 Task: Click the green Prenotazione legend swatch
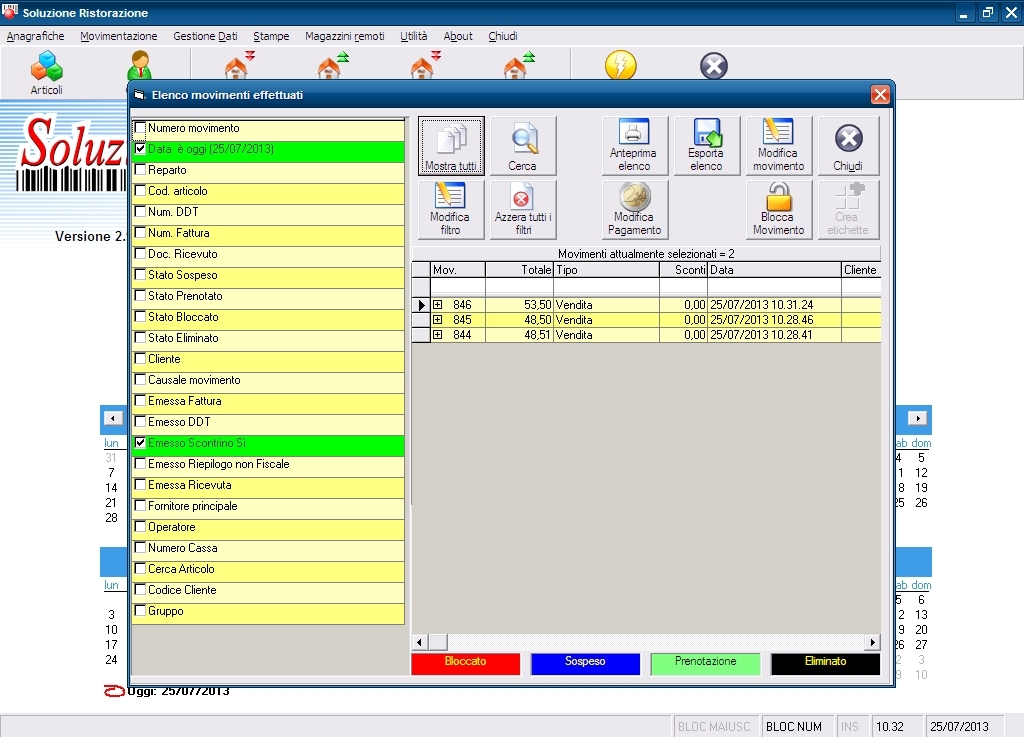[x=705, y=663]
